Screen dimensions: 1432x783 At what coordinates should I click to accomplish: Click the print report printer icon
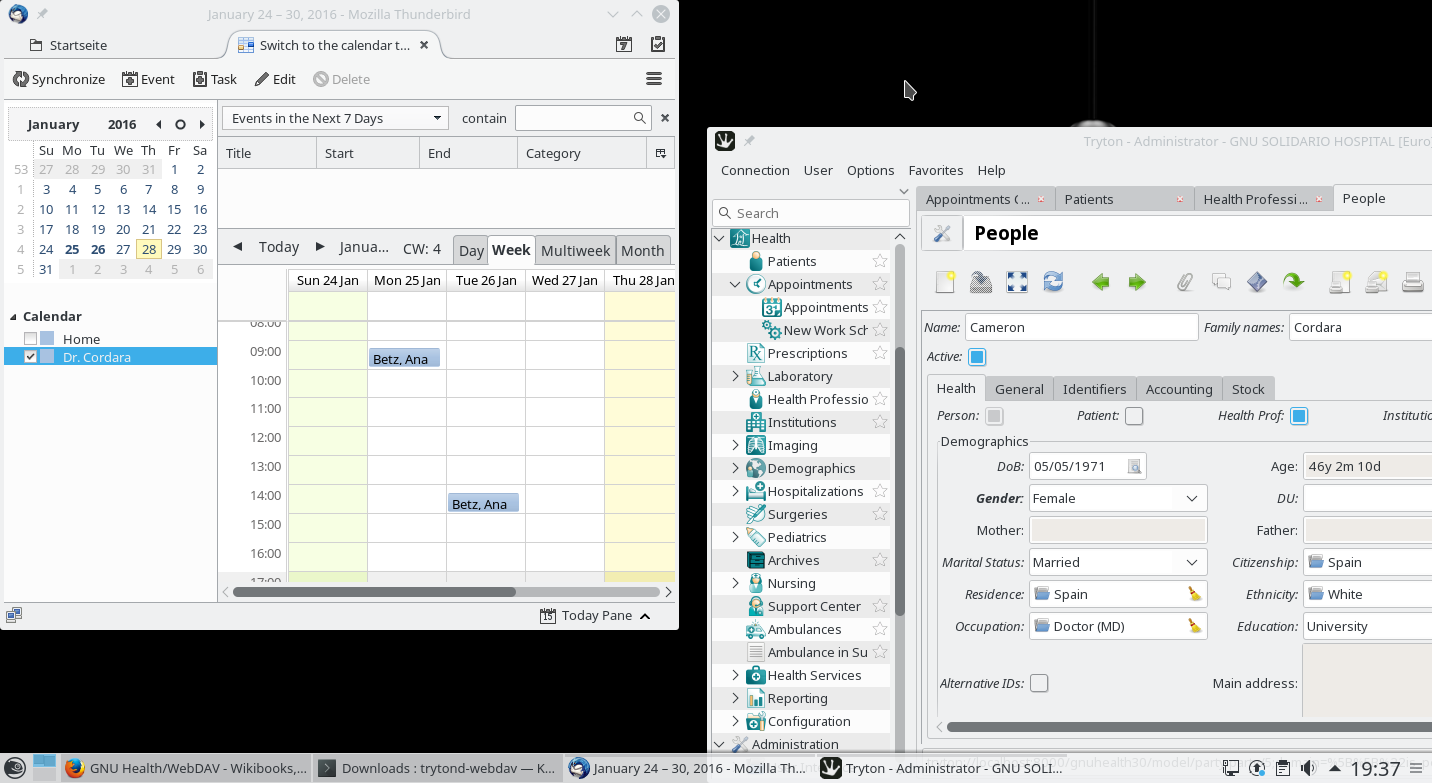click(x=1412, y=282)
